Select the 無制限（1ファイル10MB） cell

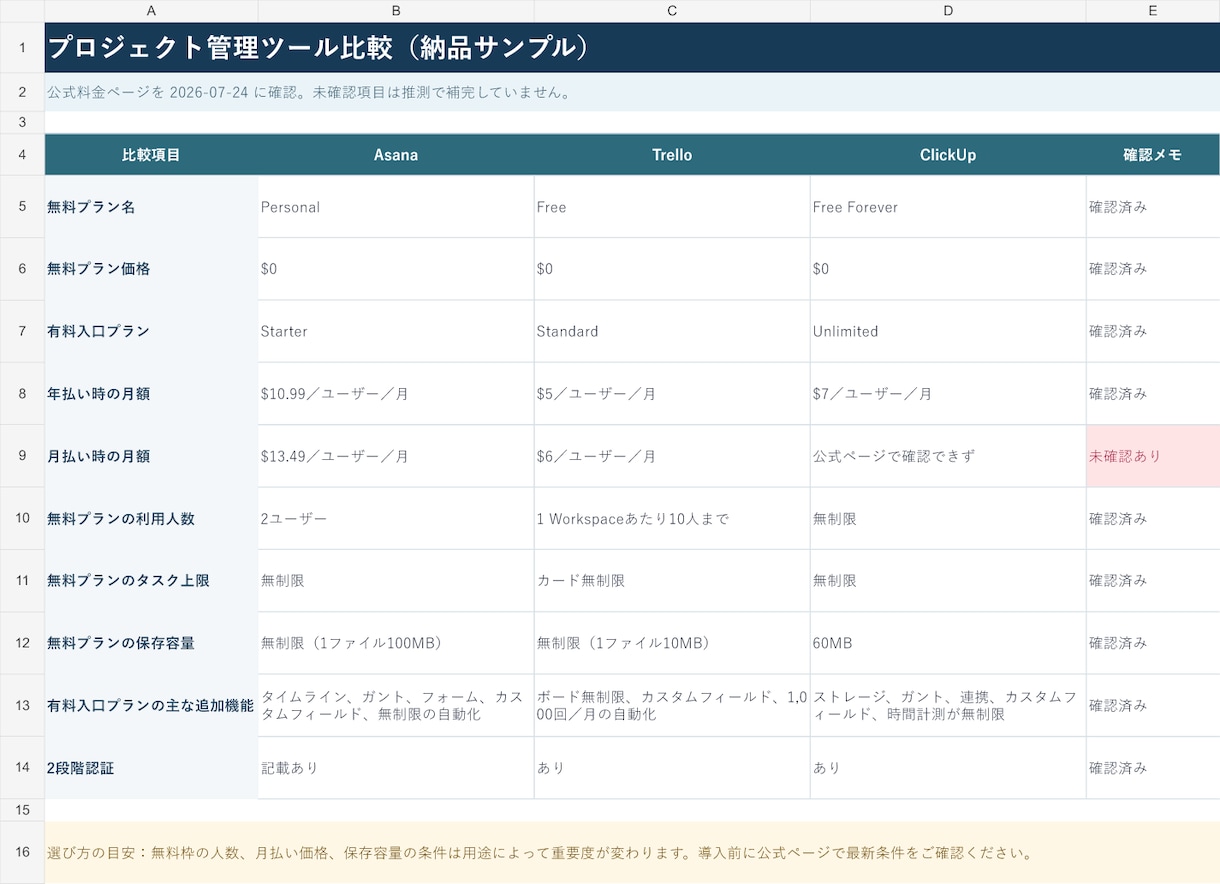[x=672, y=643]
